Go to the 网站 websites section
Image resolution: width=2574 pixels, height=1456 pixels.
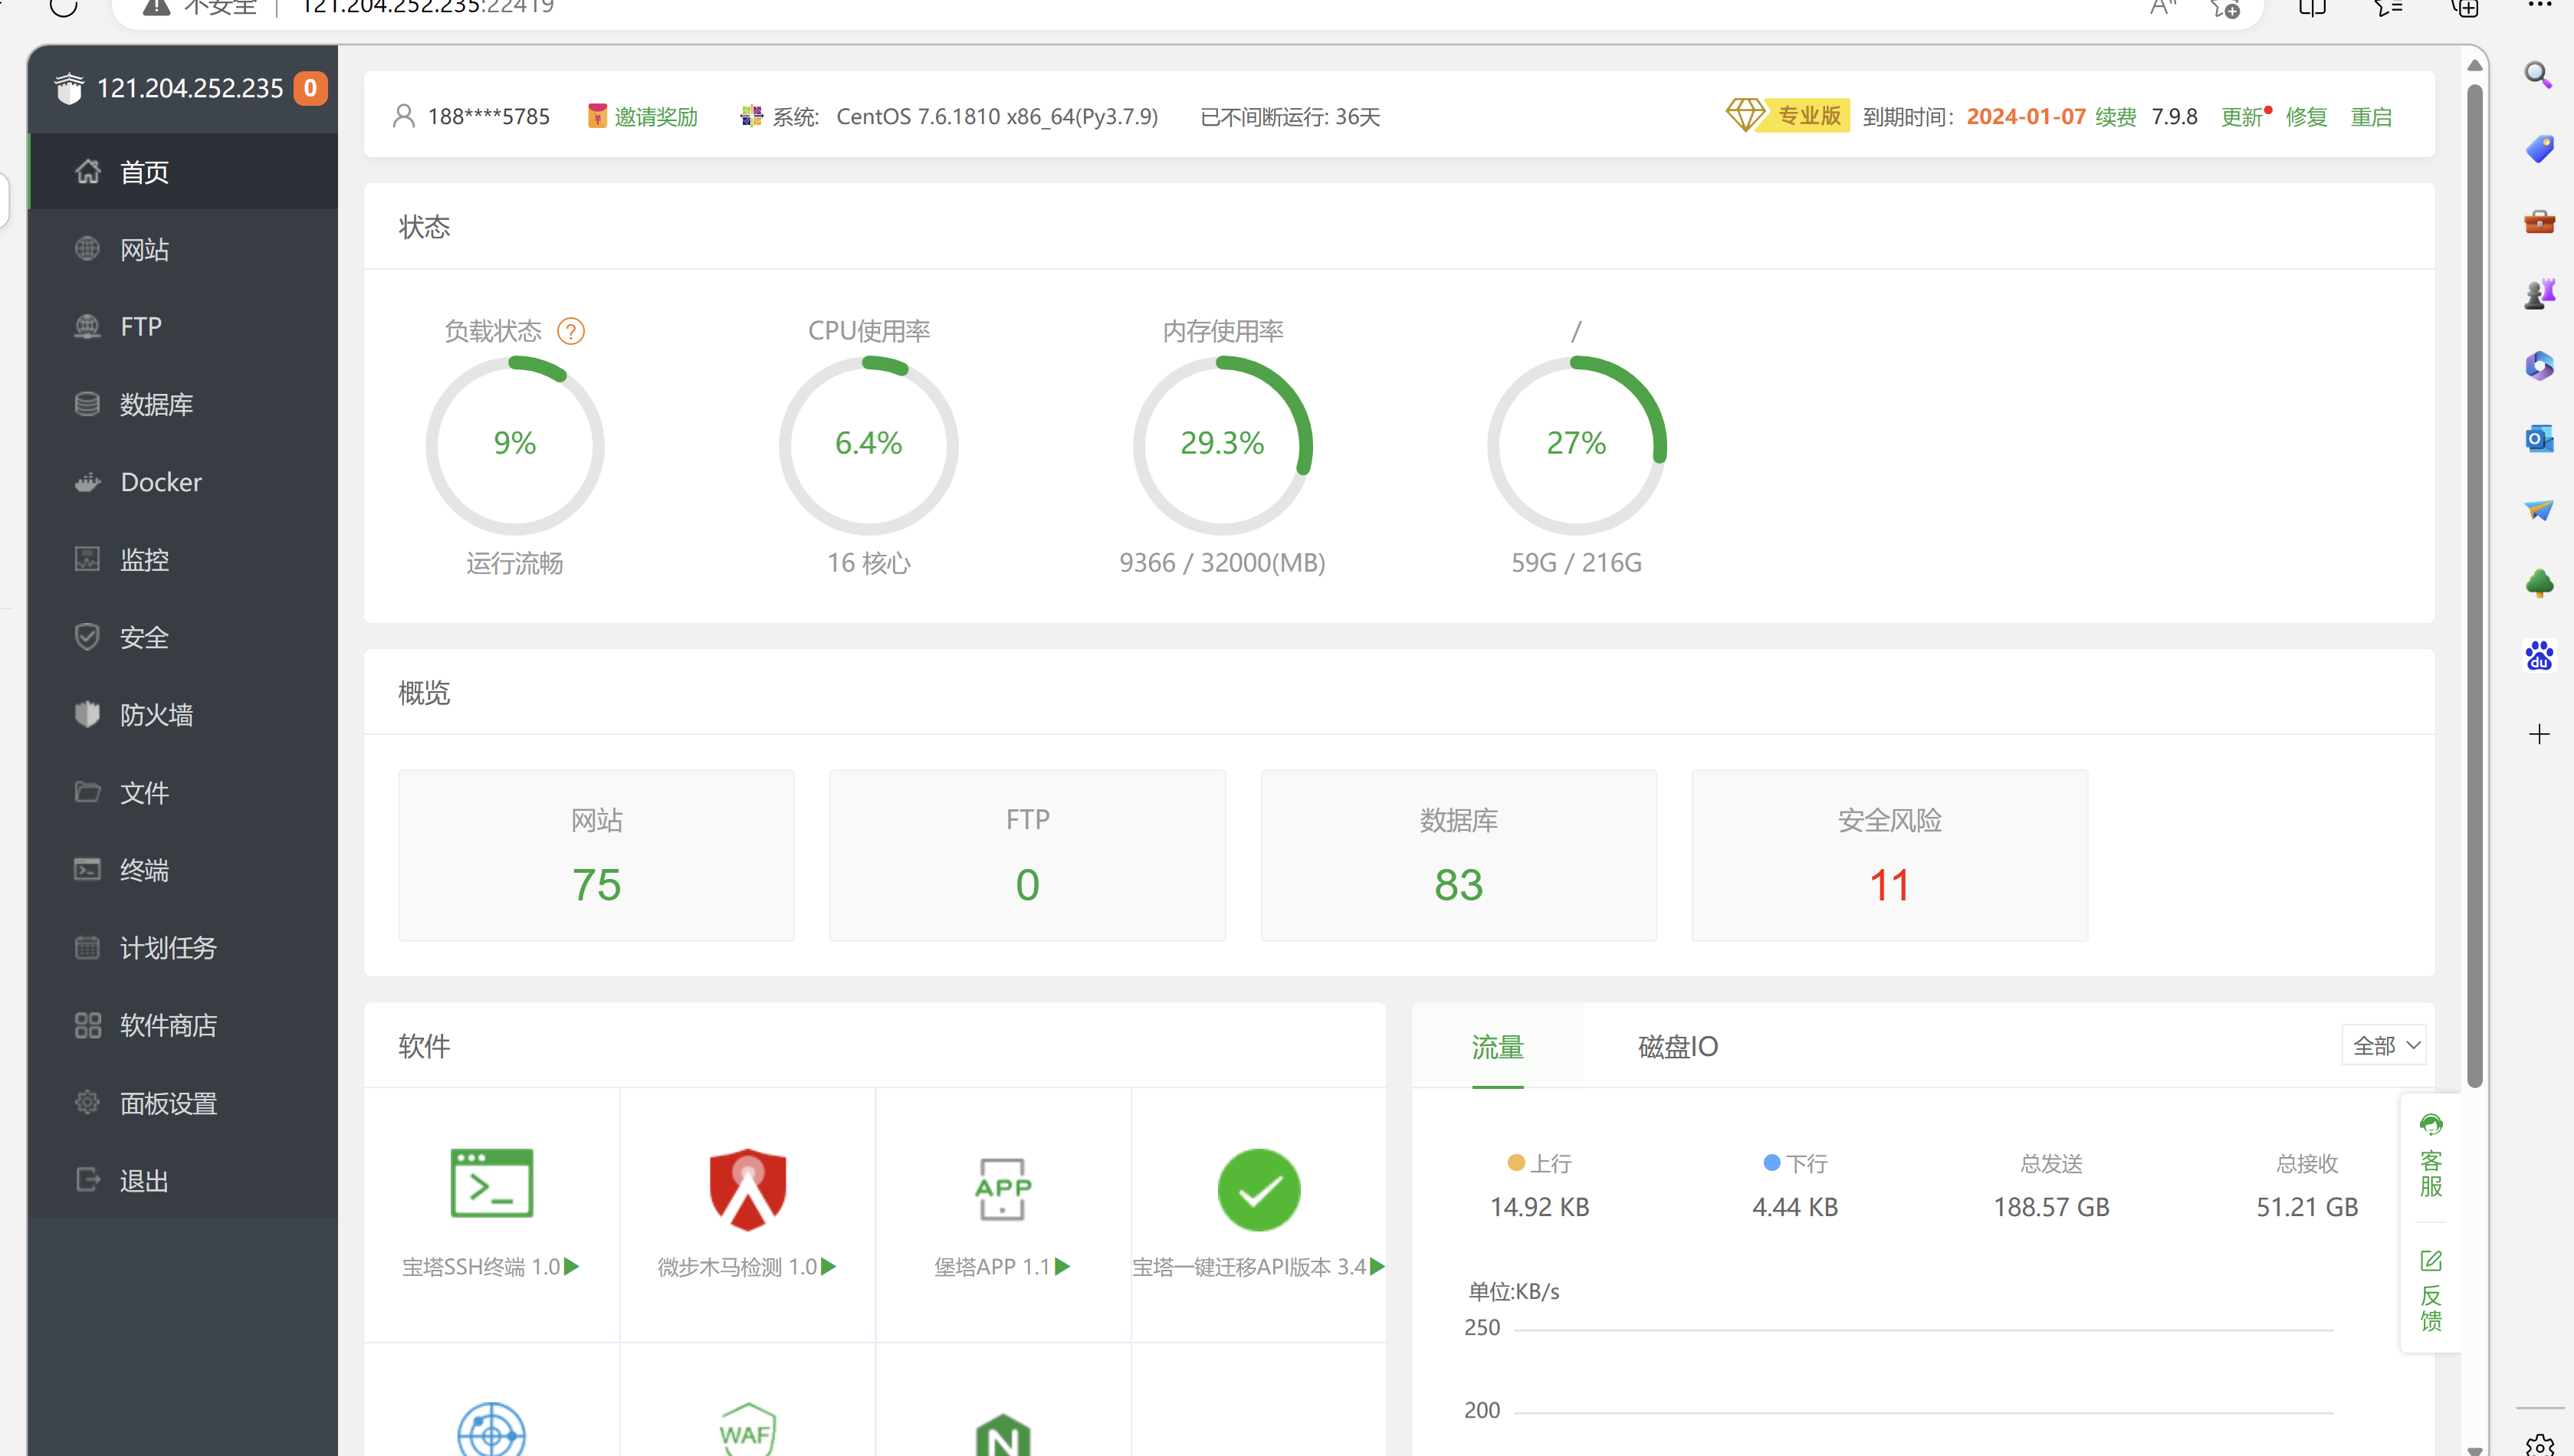(x=183, y=249)
